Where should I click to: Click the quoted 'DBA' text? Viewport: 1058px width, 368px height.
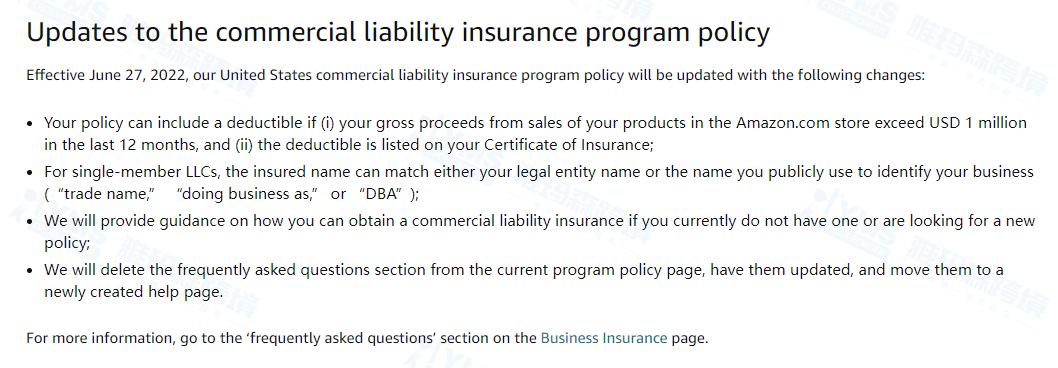coord(381,193)
